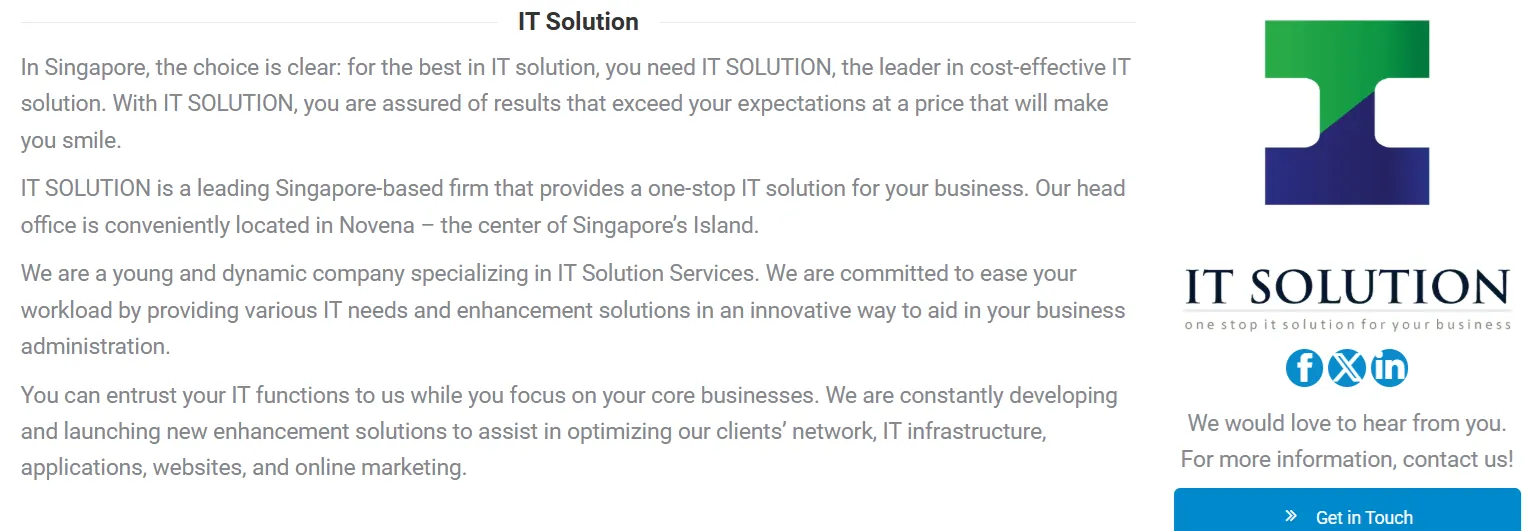Click the paragraph about the Singapore-based firm
The height and width of the screenshot is (531, 1531).
pyautogui.click(x=573, y=207)
